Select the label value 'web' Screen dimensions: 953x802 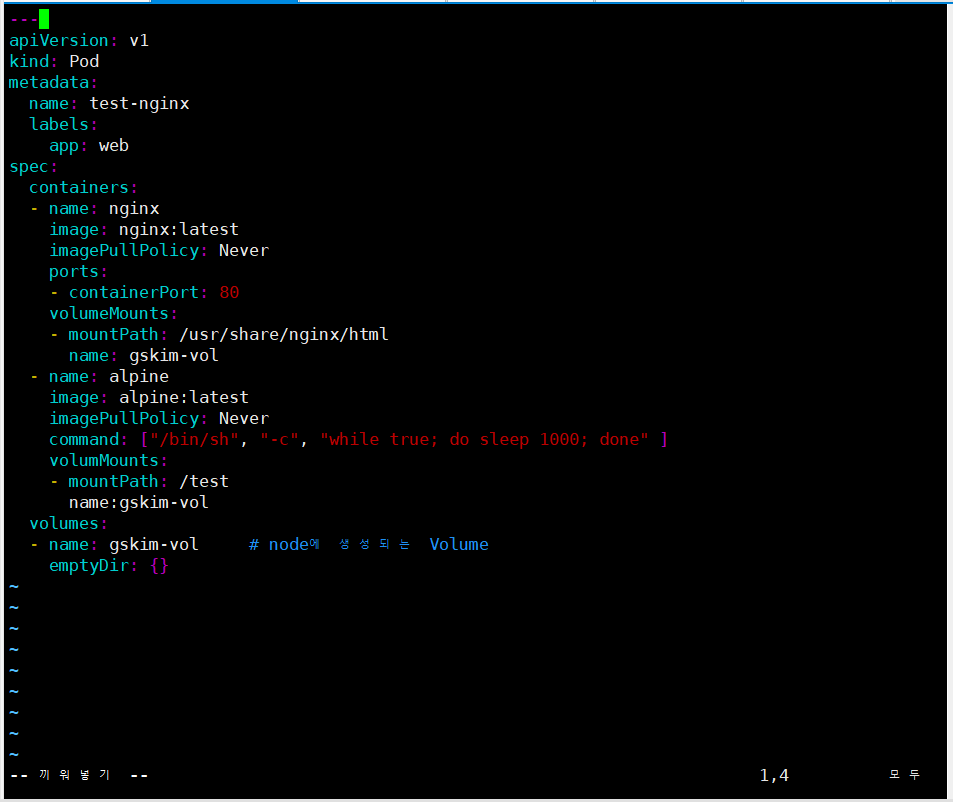(114, 146)
